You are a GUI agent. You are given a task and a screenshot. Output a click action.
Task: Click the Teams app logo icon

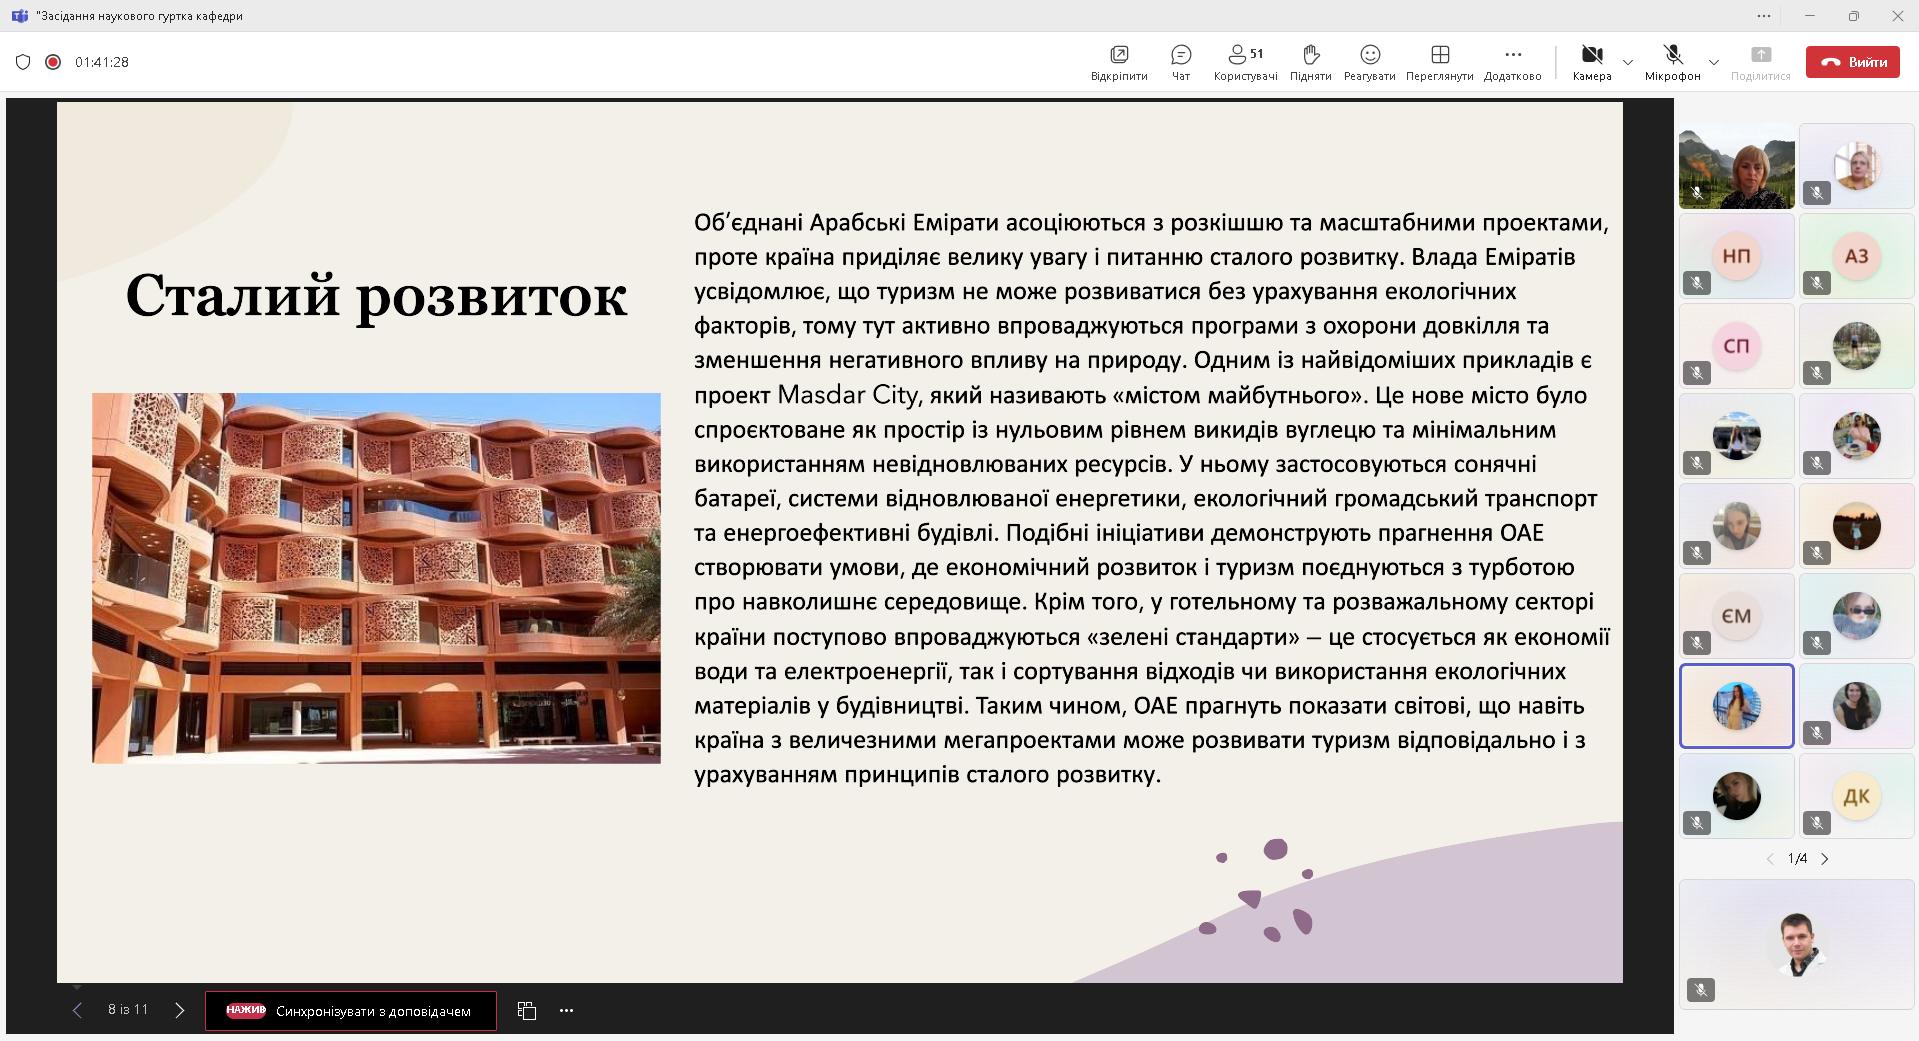point(19,16)
